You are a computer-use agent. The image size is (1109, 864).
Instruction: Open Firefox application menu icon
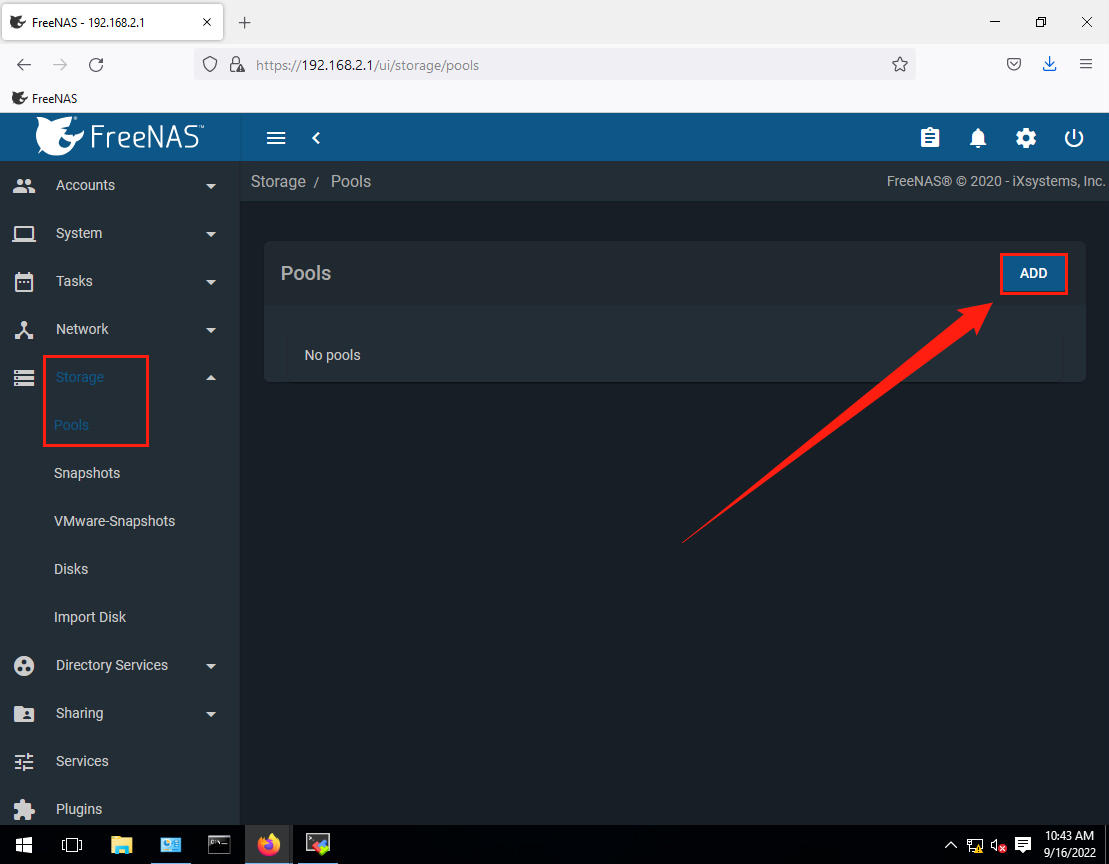[x=1086, y=64]
